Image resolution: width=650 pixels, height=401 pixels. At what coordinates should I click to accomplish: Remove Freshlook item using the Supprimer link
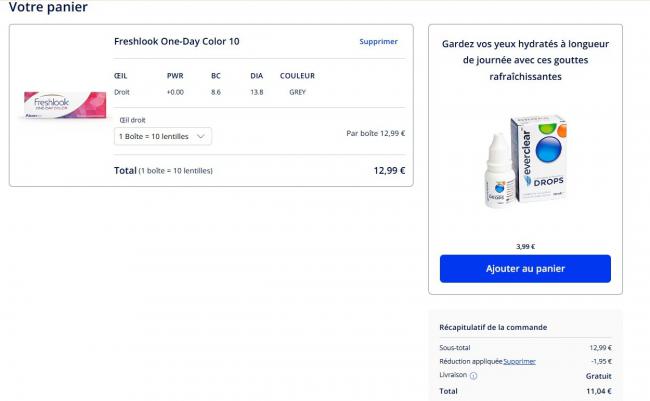tap(378, 41)
